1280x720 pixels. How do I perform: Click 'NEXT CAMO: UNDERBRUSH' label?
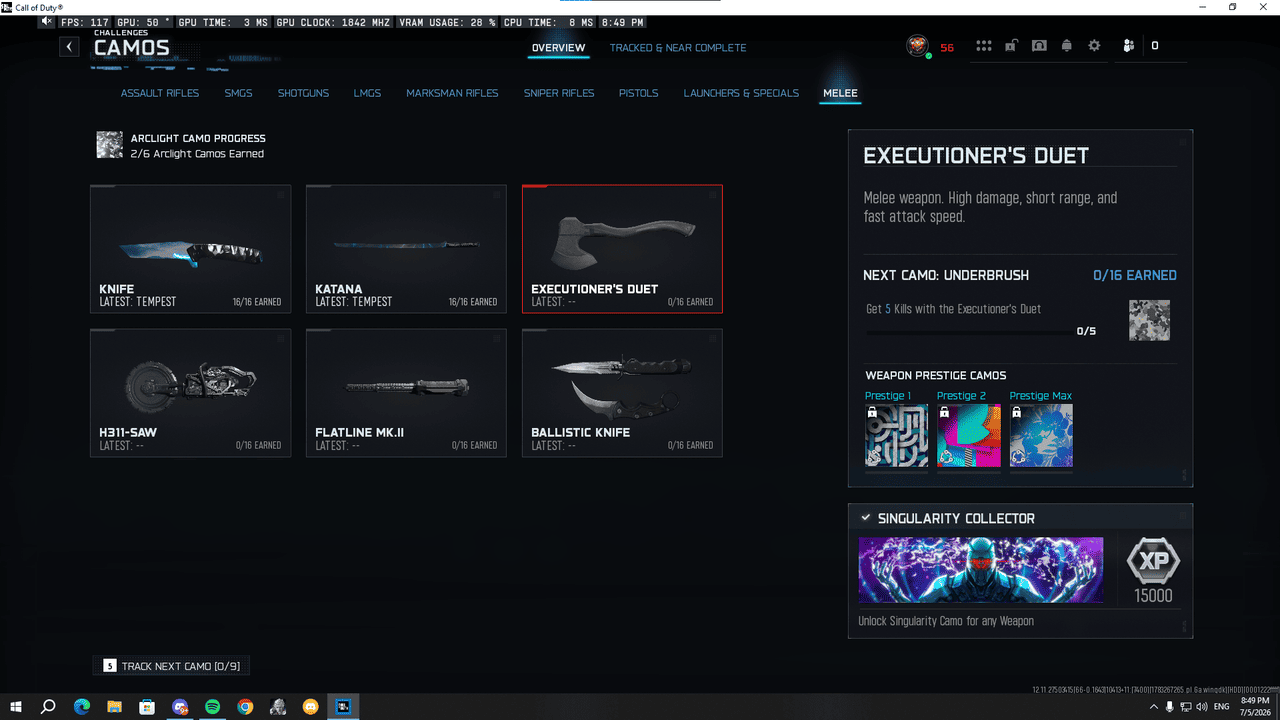tap(946, 275)
